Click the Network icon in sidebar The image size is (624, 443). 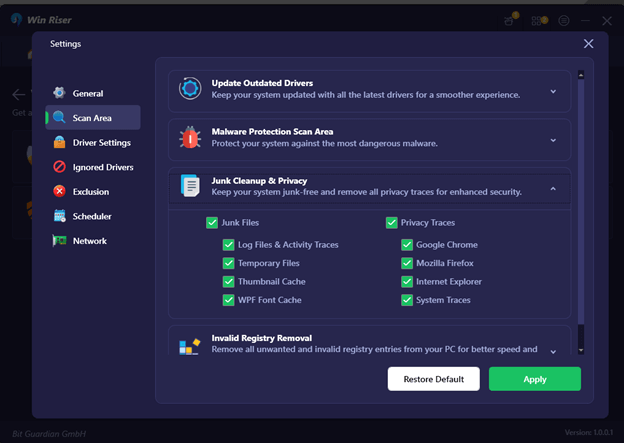(x=60, y=241)
